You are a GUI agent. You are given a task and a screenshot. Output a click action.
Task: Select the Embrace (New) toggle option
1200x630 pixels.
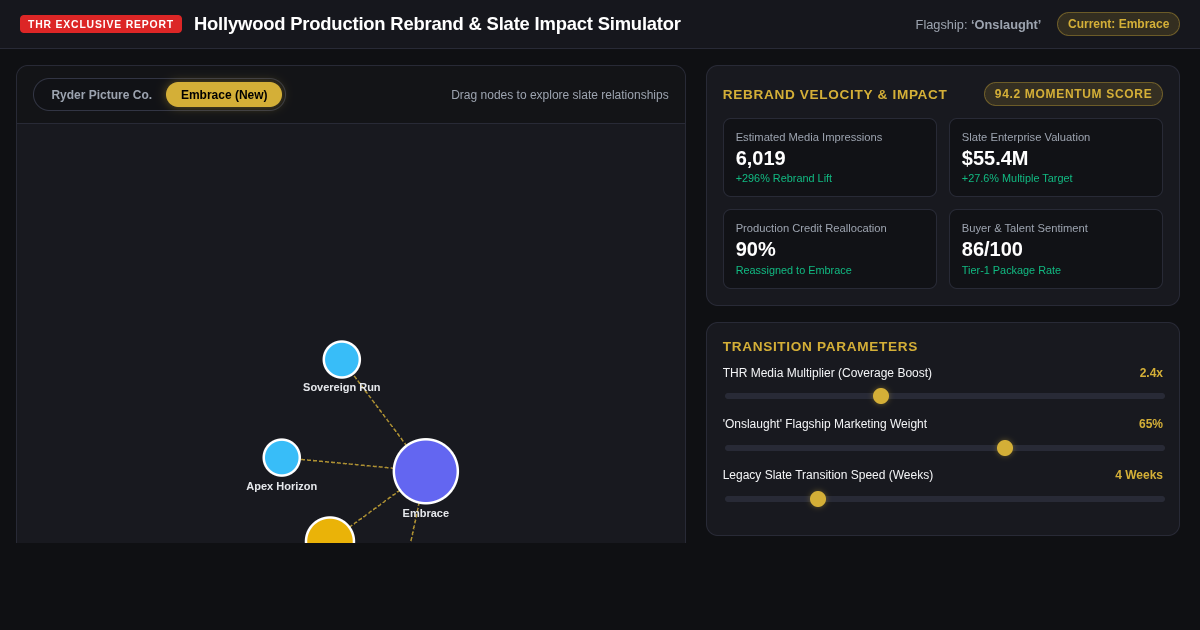(x=224, y=95)
